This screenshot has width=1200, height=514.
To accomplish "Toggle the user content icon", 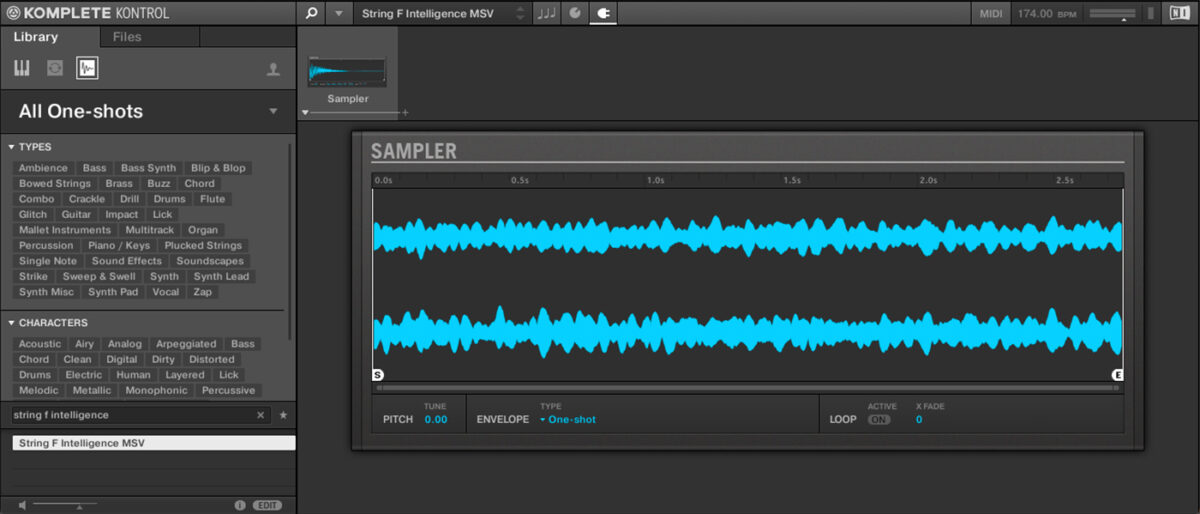I will click(x=273, y=69).
